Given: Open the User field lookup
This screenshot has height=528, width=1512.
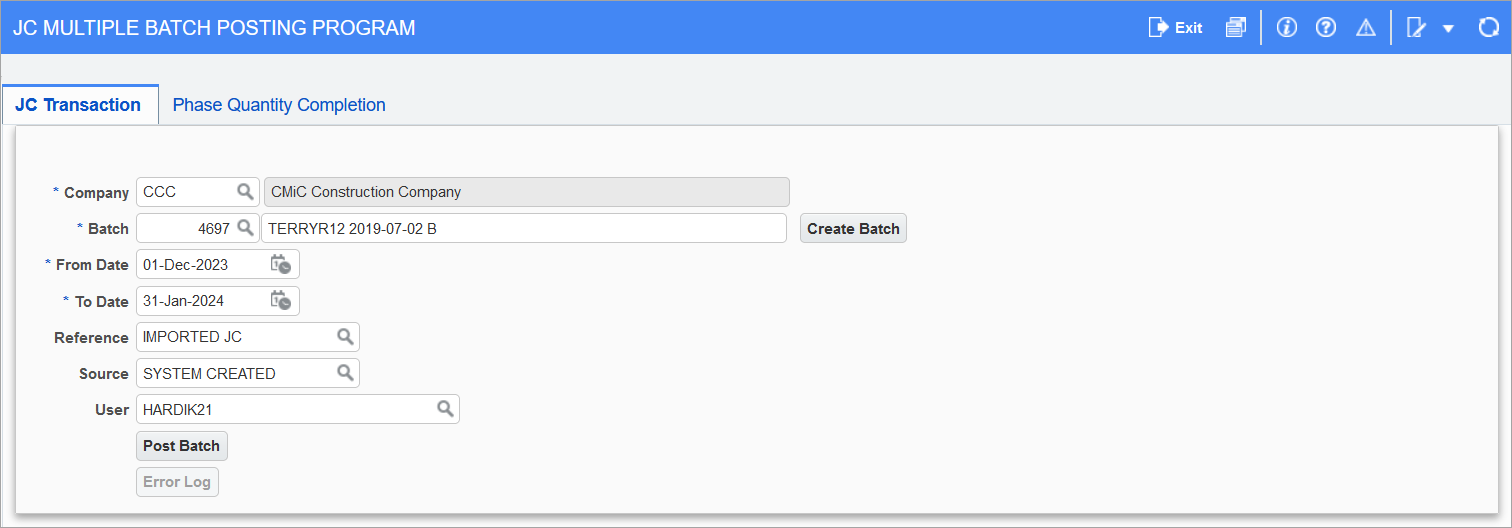Looking at the screenshot, I should (x=445, y=409).
